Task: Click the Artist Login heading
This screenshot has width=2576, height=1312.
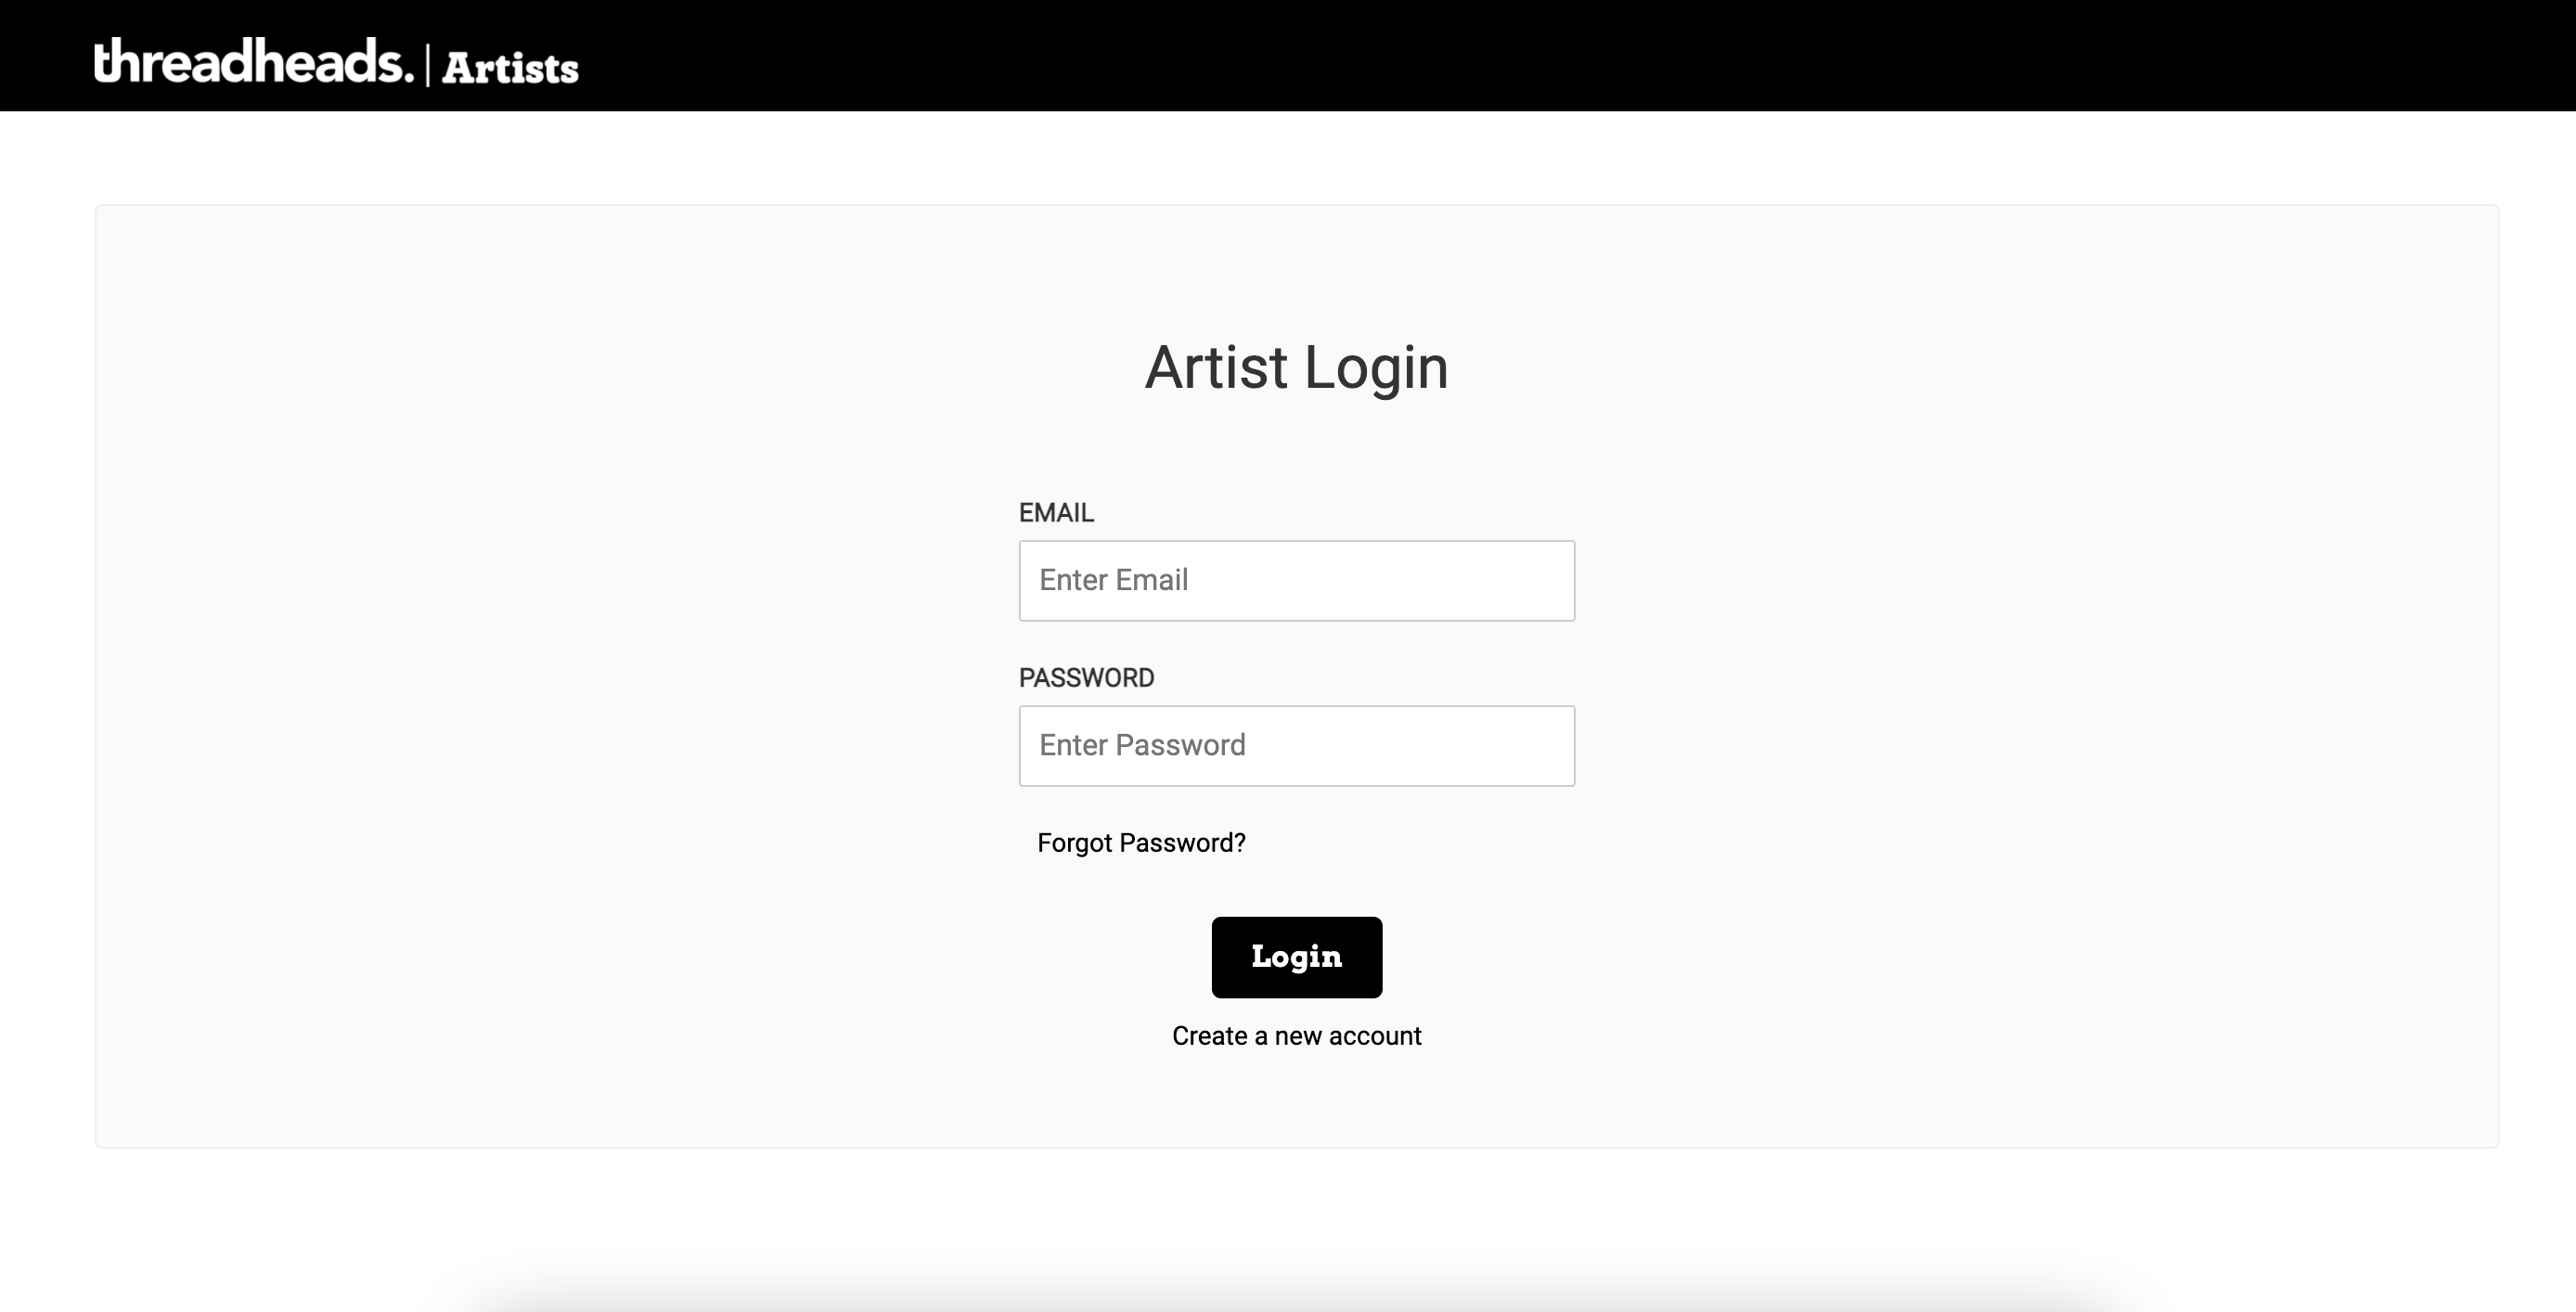Action: coord(1296,367)
